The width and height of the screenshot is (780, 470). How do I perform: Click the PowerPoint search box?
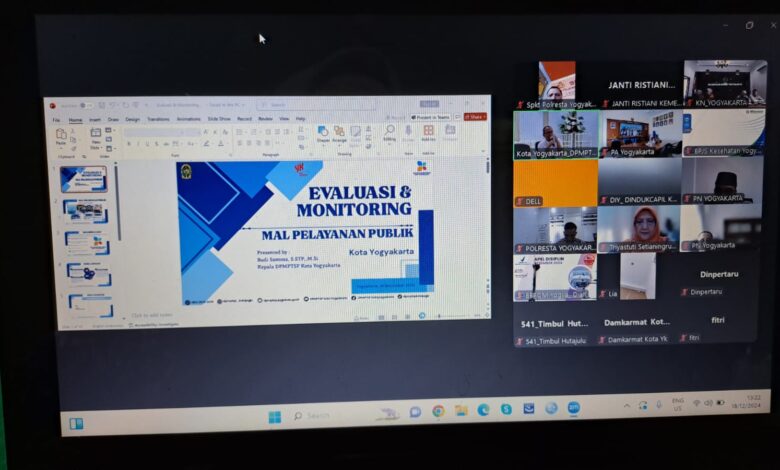[316, 104]
